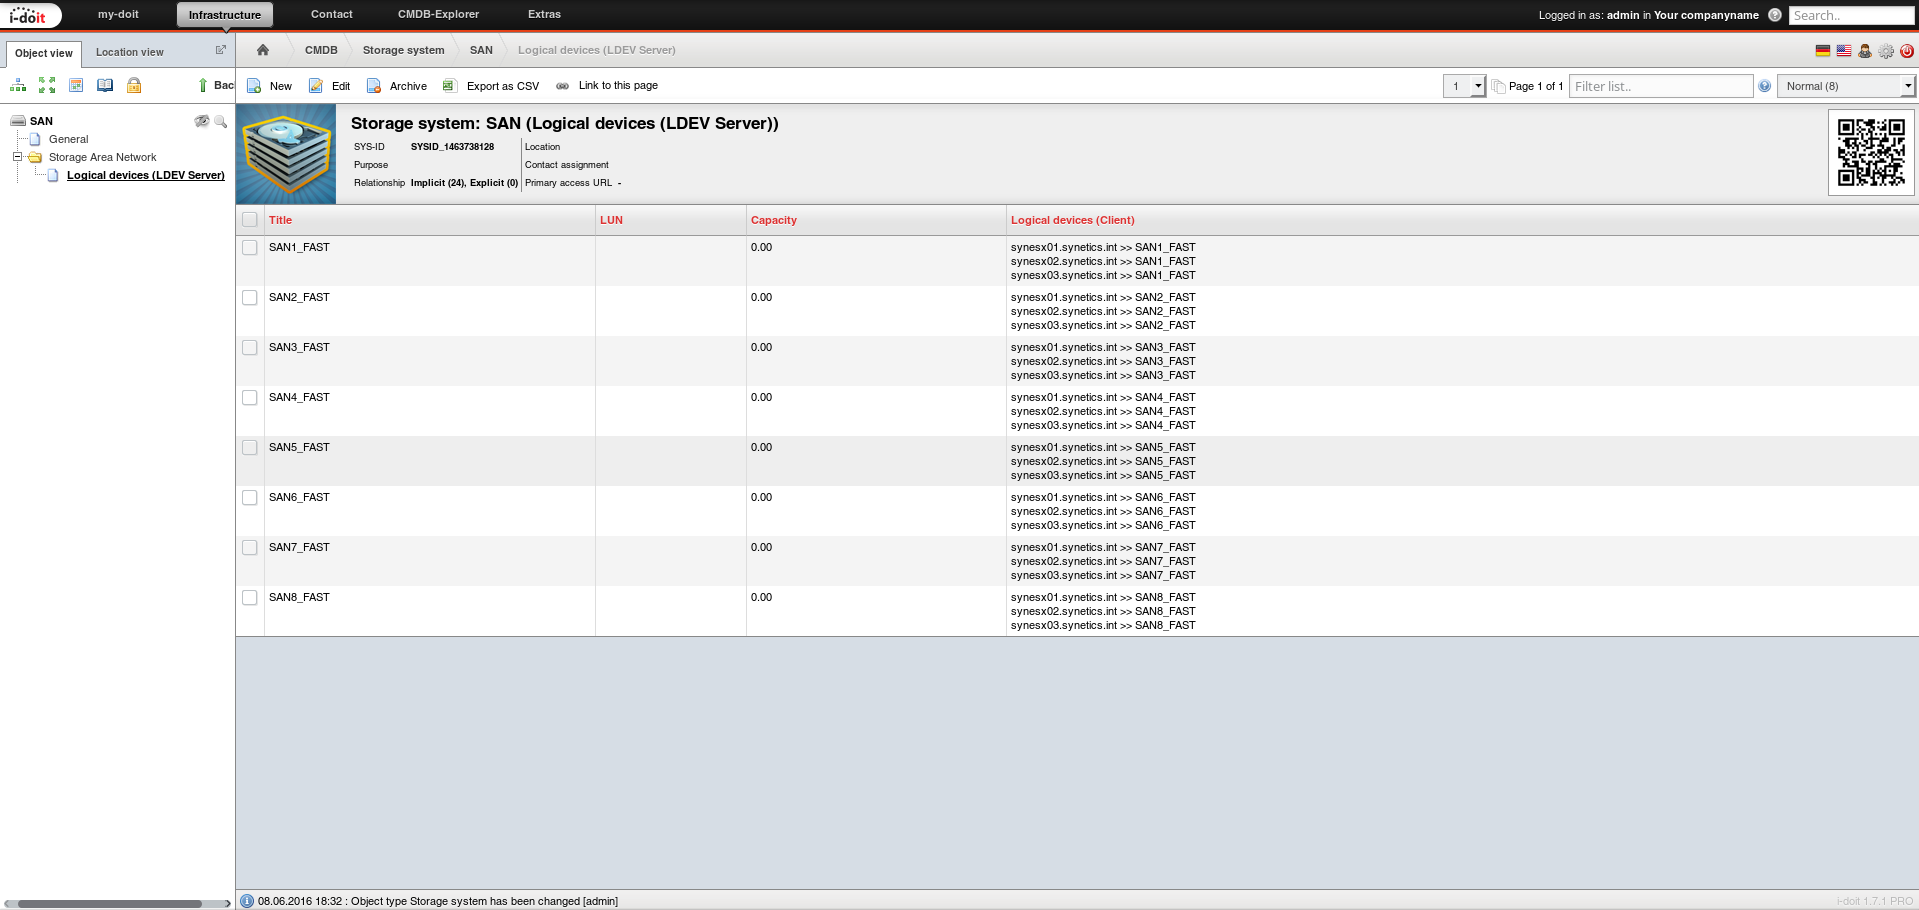Check the SAN5_FAST row checkbox
The height and width of the screenshot is (910, 1919).
(x=250, y=447)
